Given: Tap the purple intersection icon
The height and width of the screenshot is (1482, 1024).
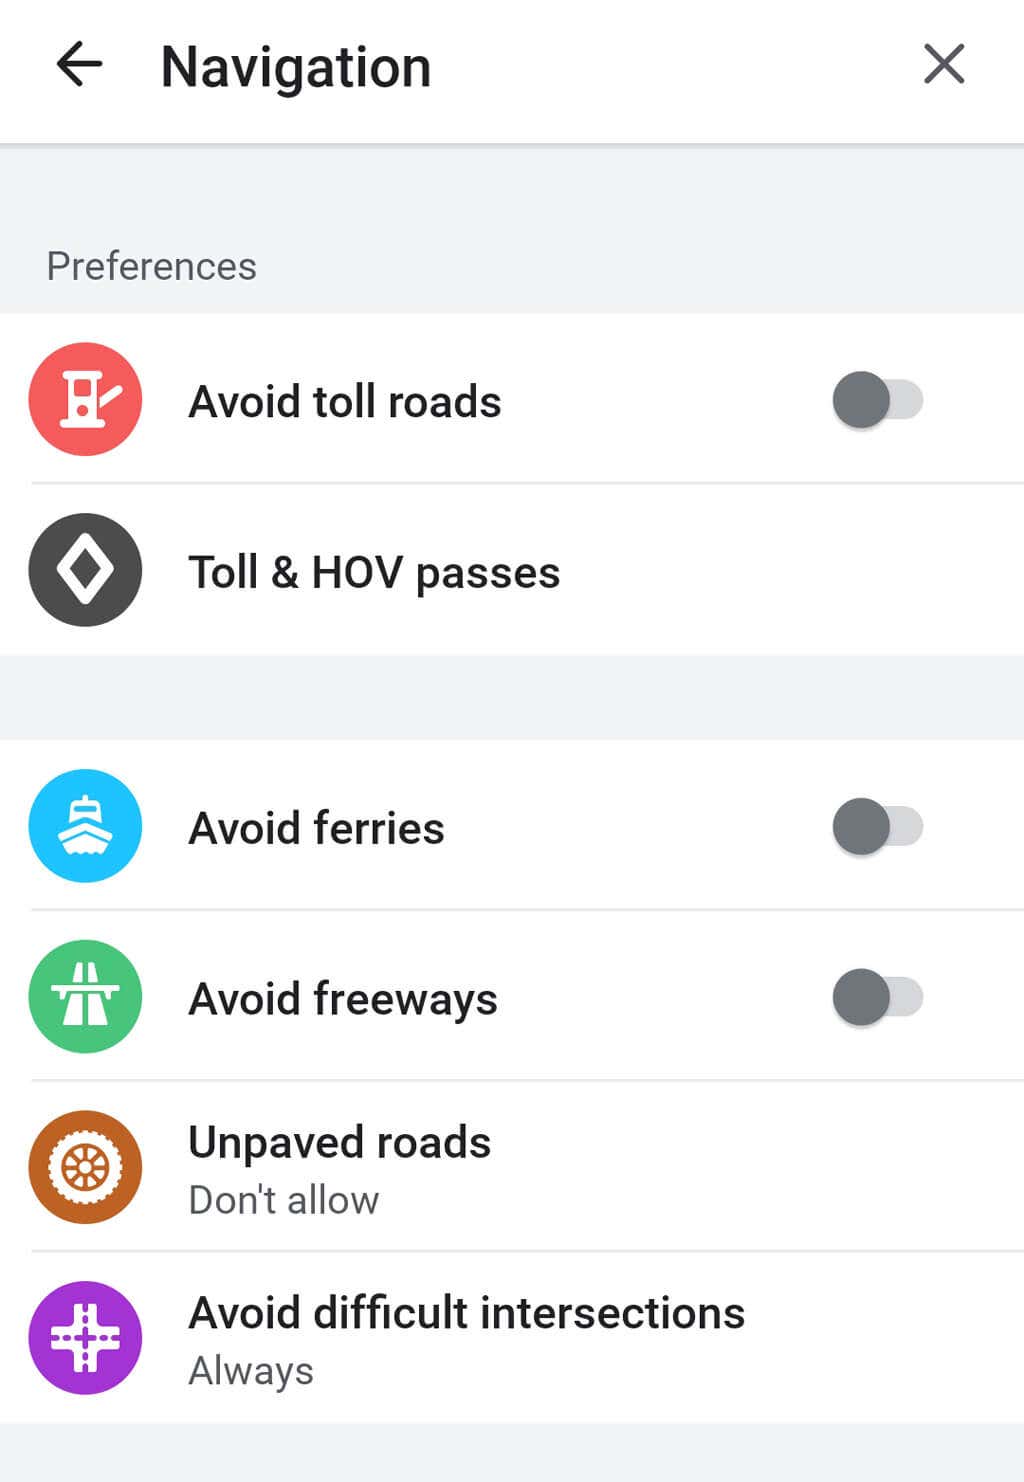Looking at the screenshot, I should pyautogui.click(x=85, y=1338).
